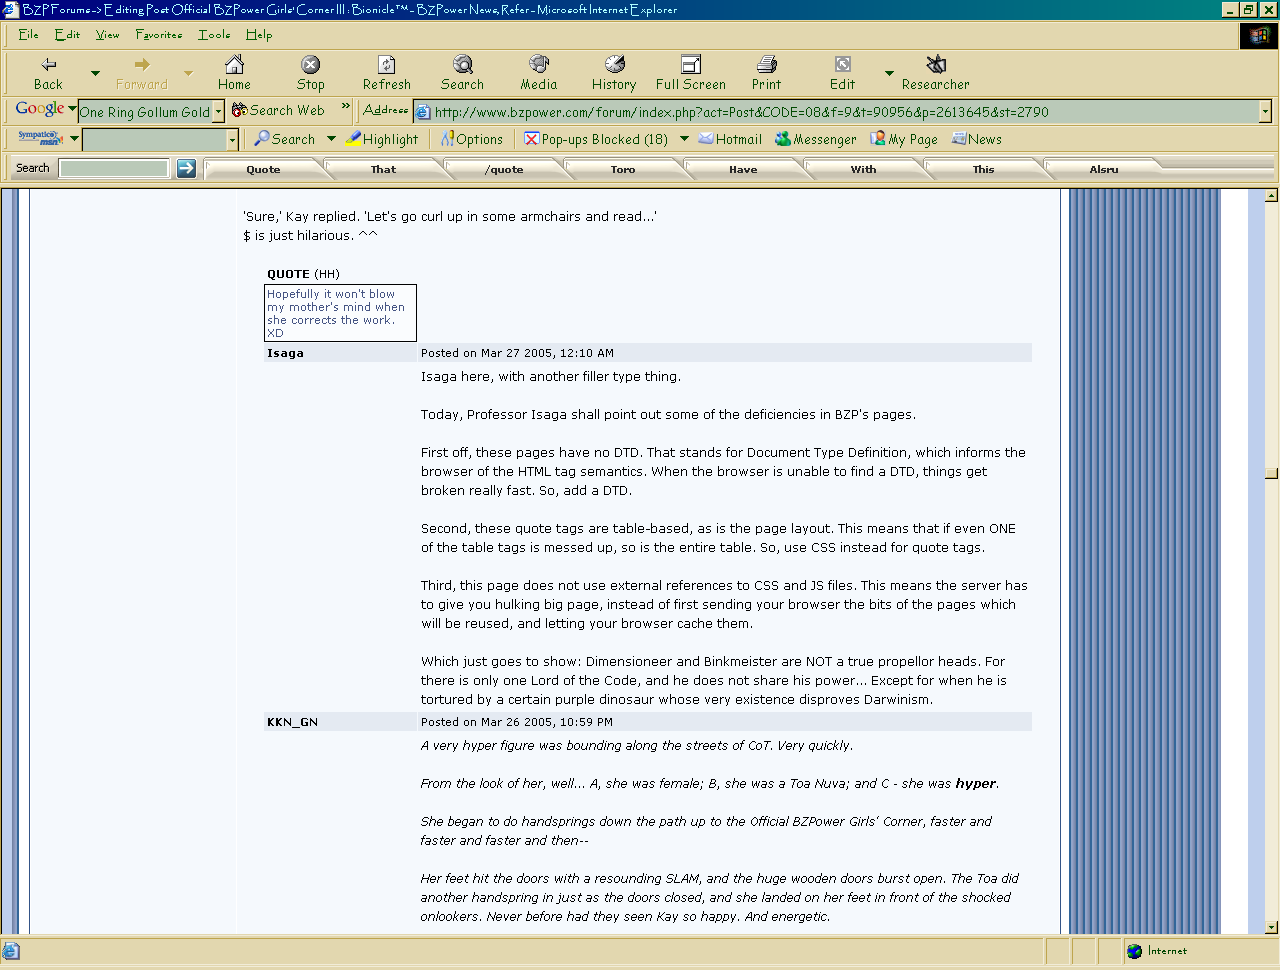Expand the Back button history dropdown
1280x970 pixels.
pyautogui.click(x=95, y=73)
